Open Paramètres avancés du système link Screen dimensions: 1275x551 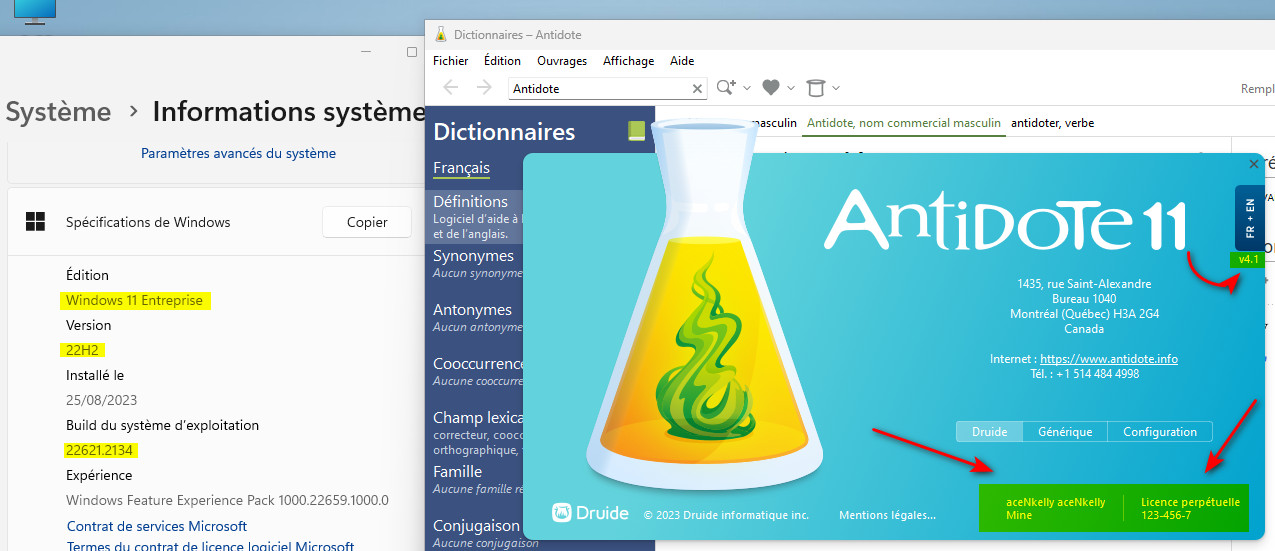coord(238,153)
